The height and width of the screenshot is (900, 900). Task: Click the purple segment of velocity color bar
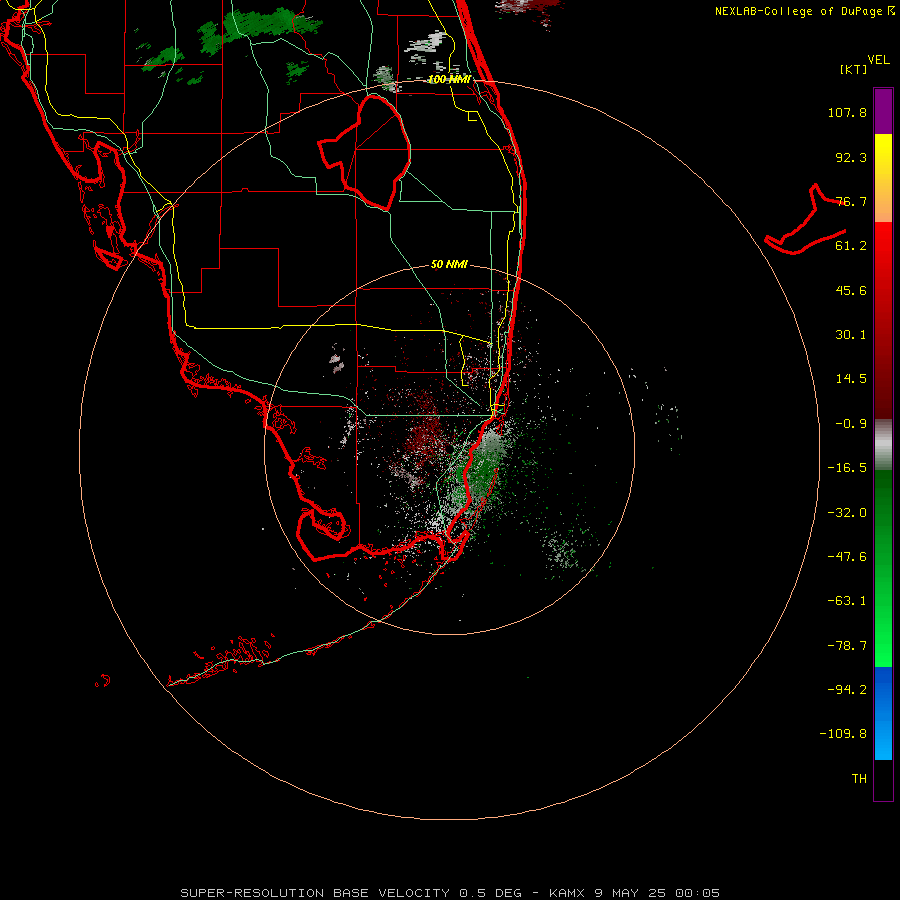[x=883, y=111]
